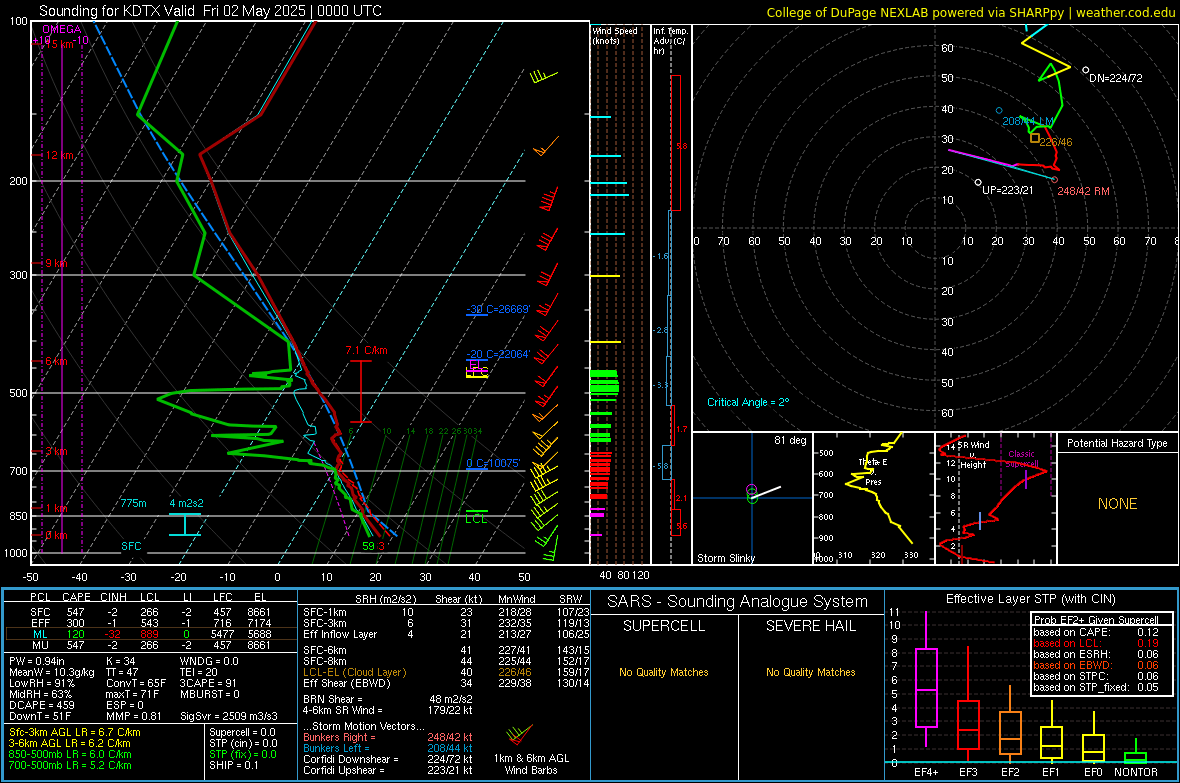Click the Storm Slinky panel label

click(x=725, y=558)
